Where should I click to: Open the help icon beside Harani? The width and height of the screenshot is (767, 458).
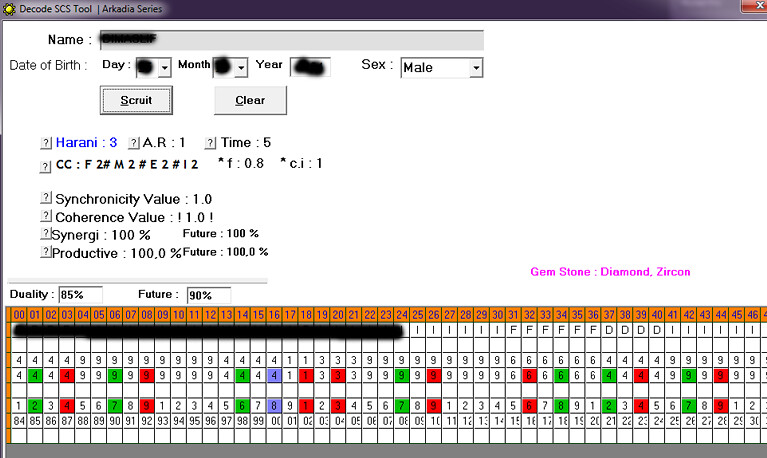coord(45,143)
